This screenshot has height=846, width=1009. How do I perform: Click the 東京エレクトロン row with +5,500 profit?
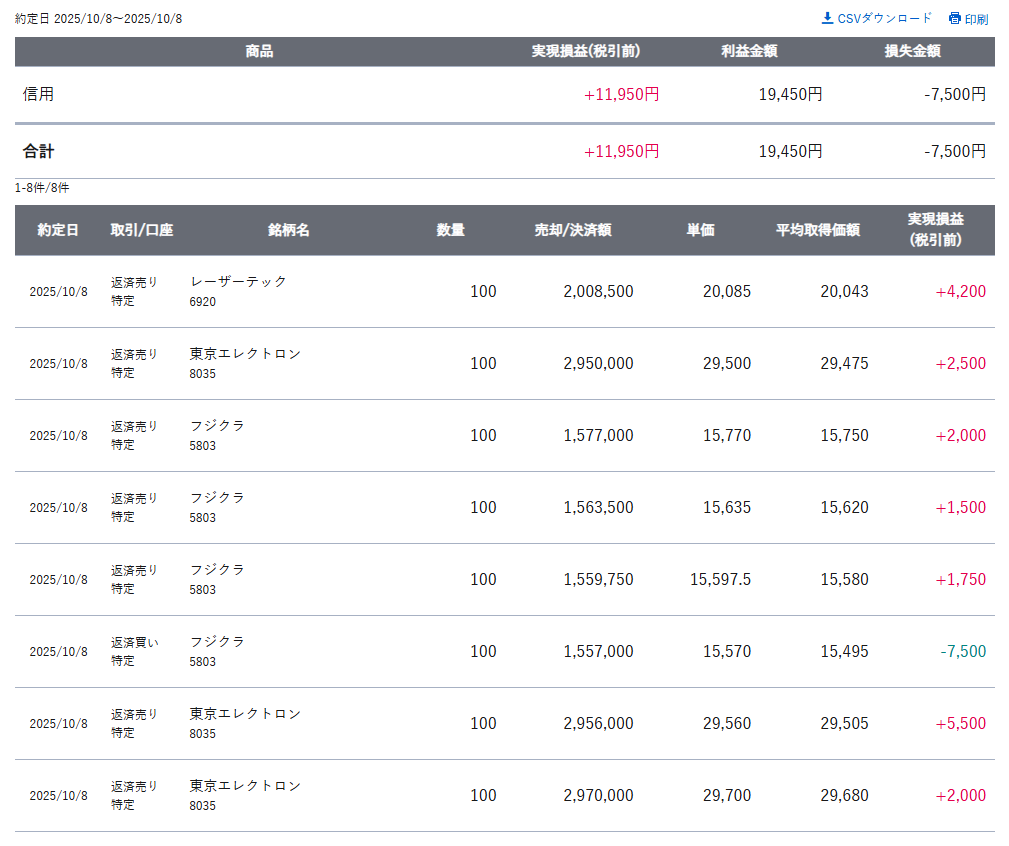tap(245, 714)
